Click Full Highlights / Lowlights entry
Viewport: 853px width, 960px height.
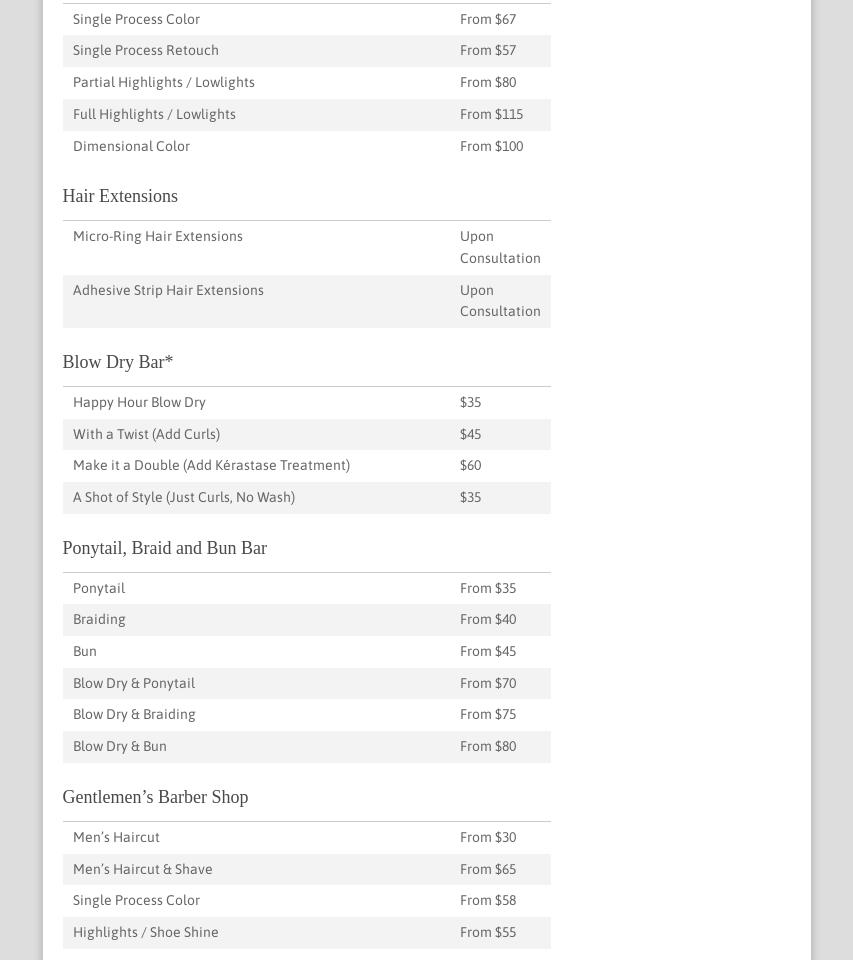point(154,114)
